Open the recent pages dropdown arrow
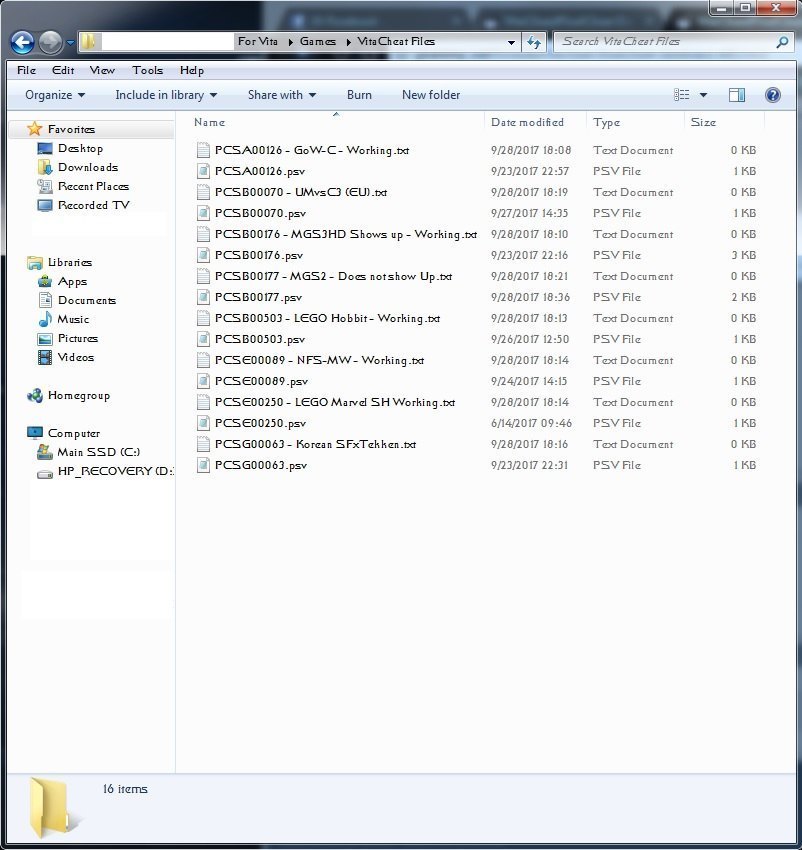The width and height of the screenshot is (802, 850). [70, 42]
